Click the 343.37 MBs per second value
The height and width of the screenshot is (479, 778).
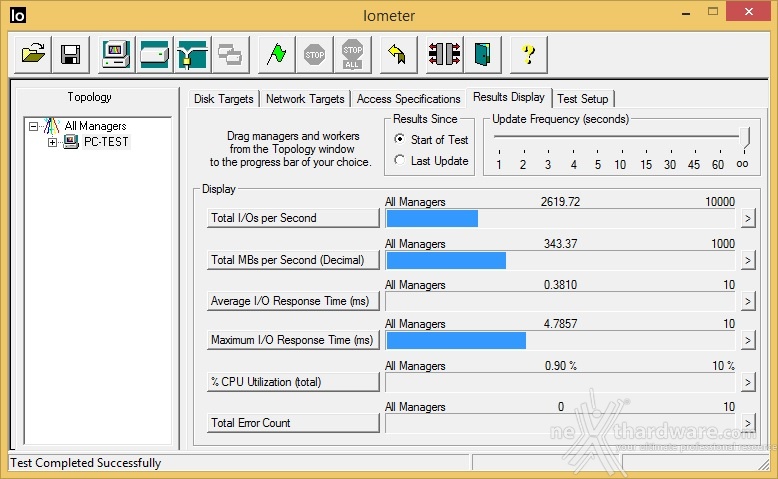pos(560,244)
